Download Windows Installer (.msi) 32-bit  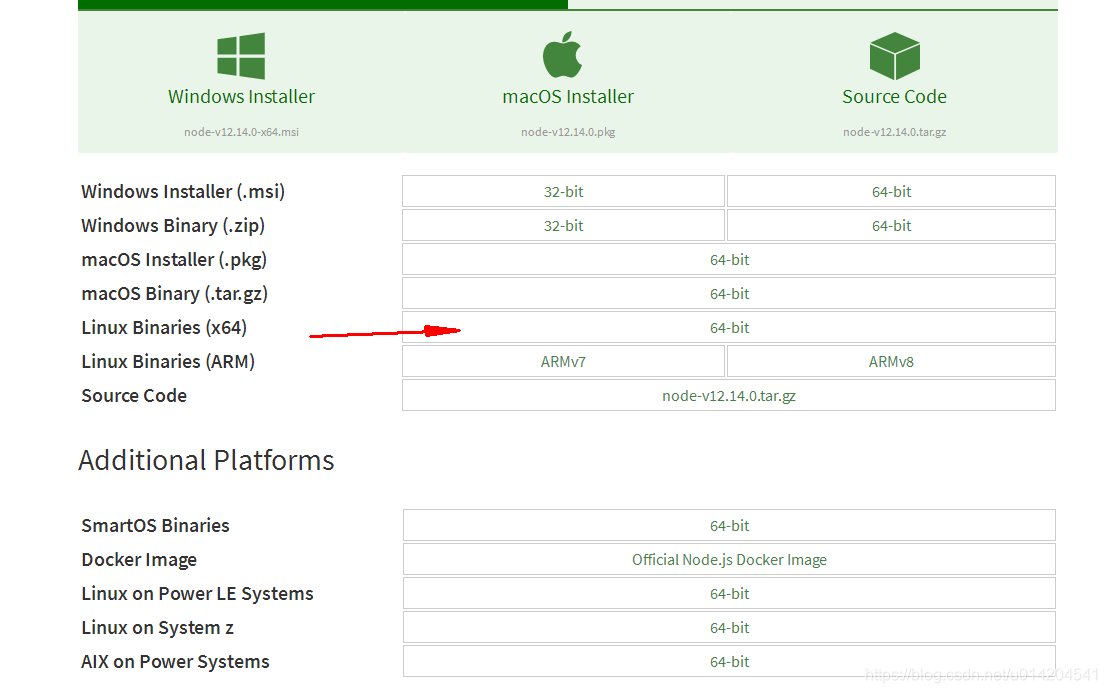[x=563, y=191]
